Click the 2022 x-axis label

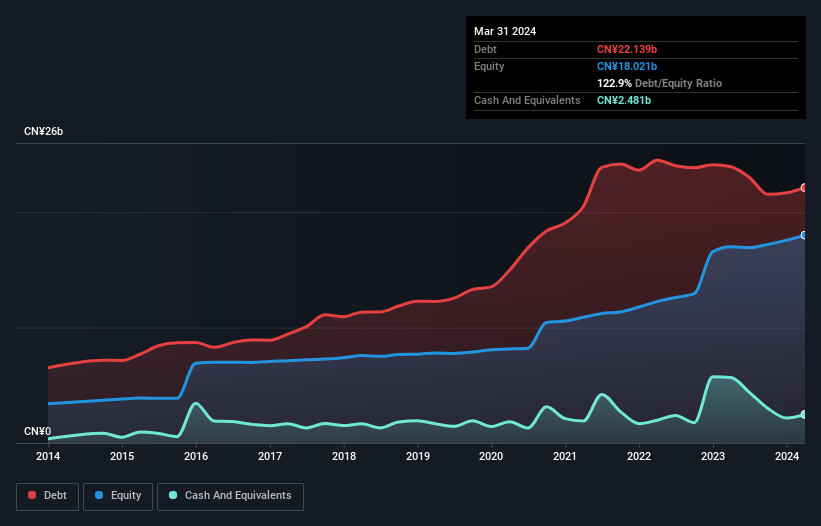(639, 456)
